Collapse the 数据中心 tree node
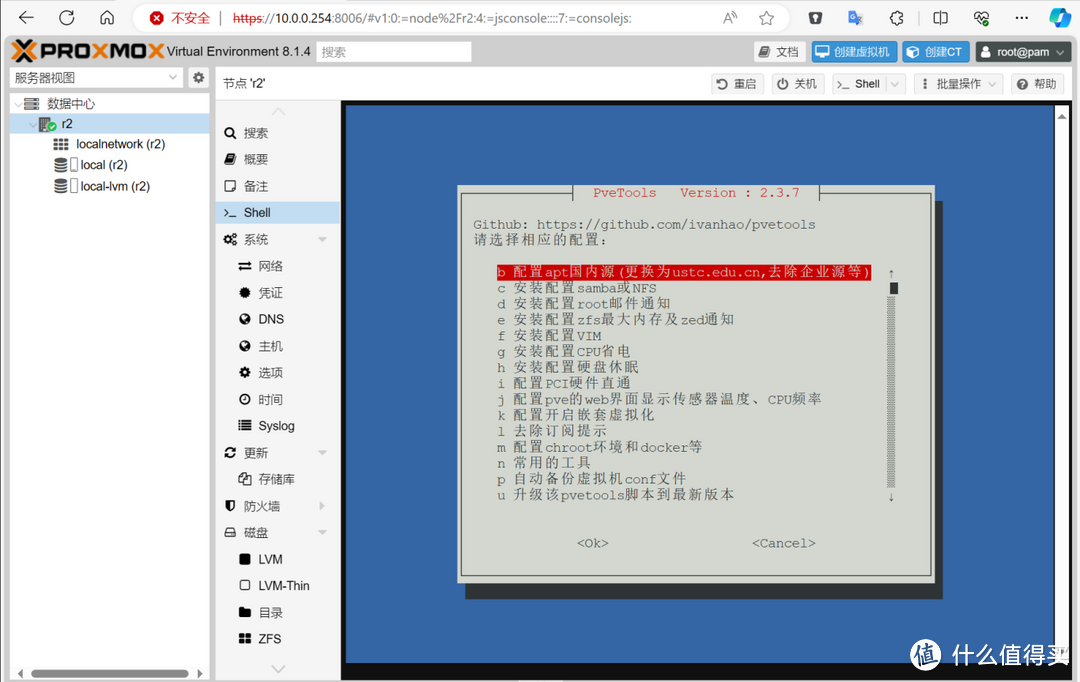 17,104
